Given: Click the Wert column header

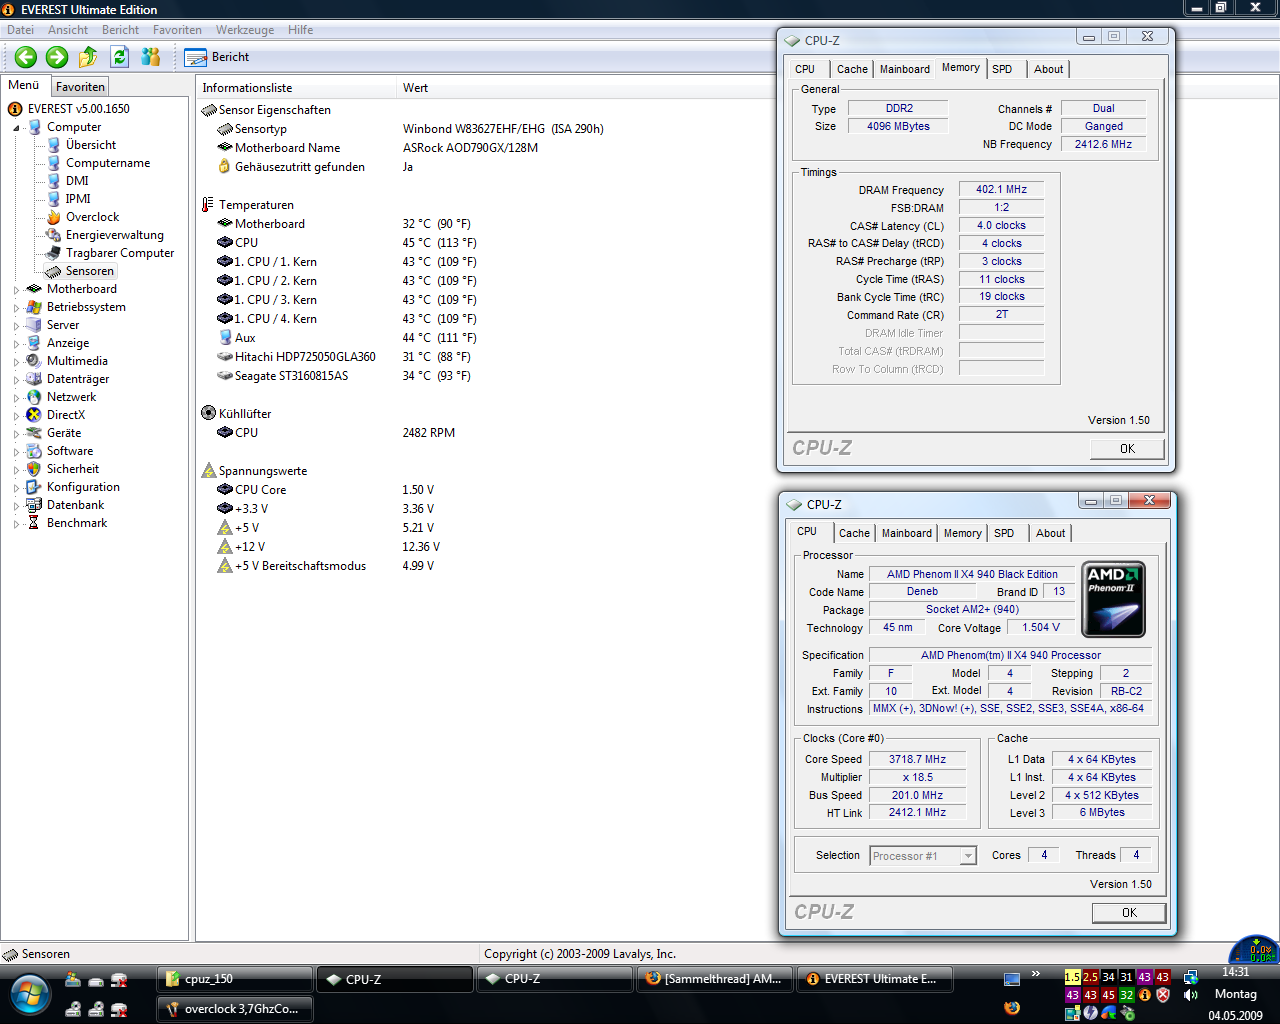Looking at the screenshot, I should click(415, 88).
